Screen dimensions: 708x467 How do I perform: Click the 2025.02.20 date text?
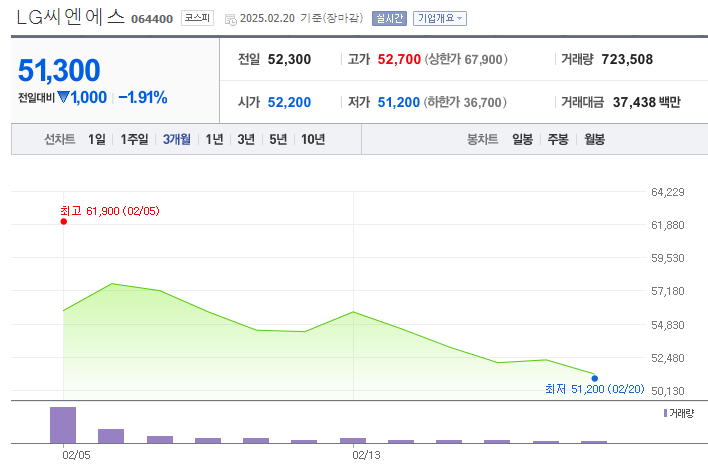(x=267, y=18)
